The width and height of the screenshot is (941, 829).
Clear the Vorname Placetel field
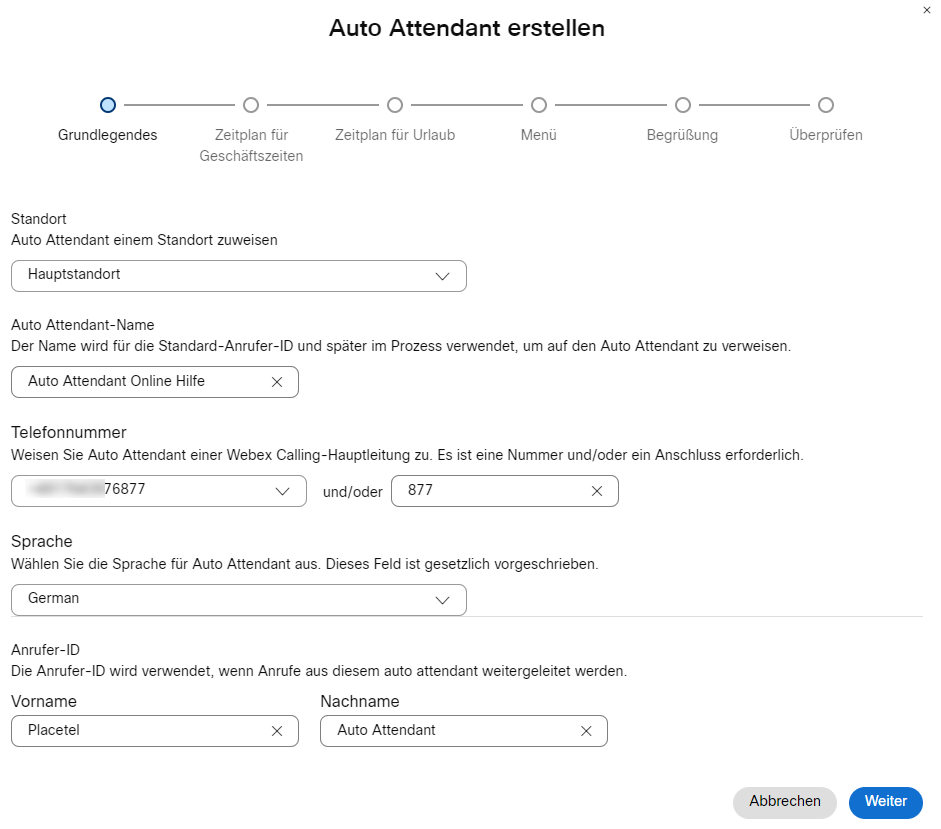coord(277,731)
